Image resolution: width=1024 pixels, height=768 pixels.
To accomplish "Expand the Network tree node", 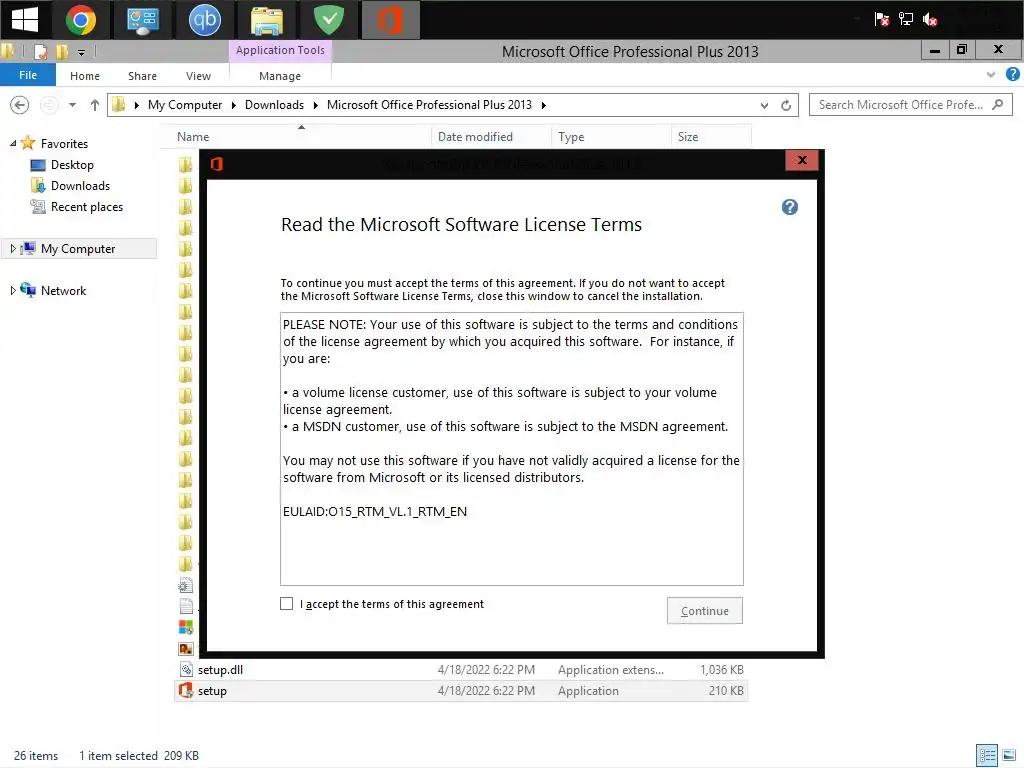I will pyautogui.click(x=12, y=290).
